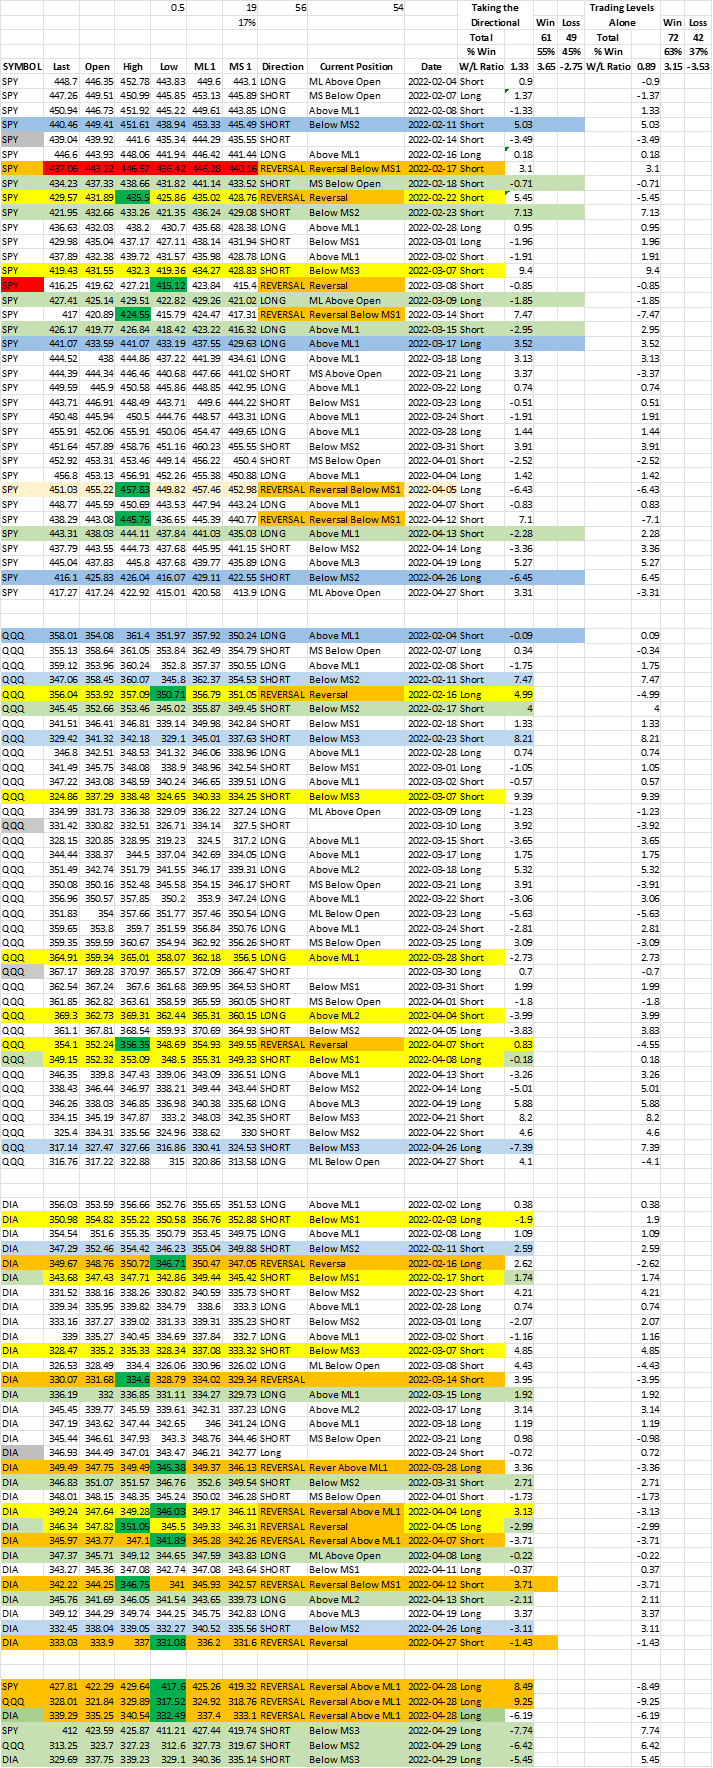
Task: Select SPY date cell 2022-03-17
Action: (432, 344)
